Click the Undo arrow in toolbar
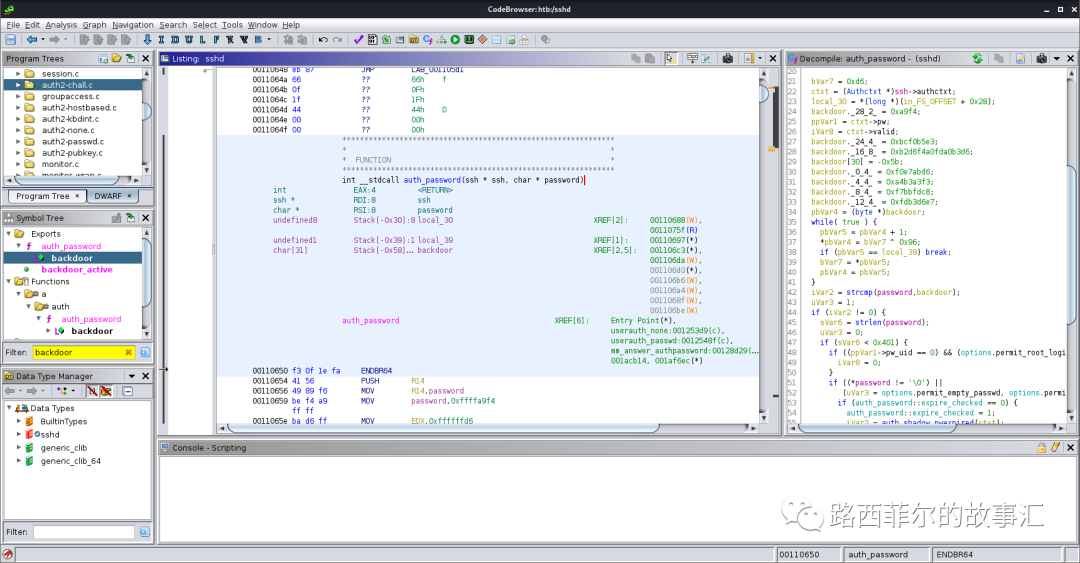1080x563 pixels. pos(322,40)
